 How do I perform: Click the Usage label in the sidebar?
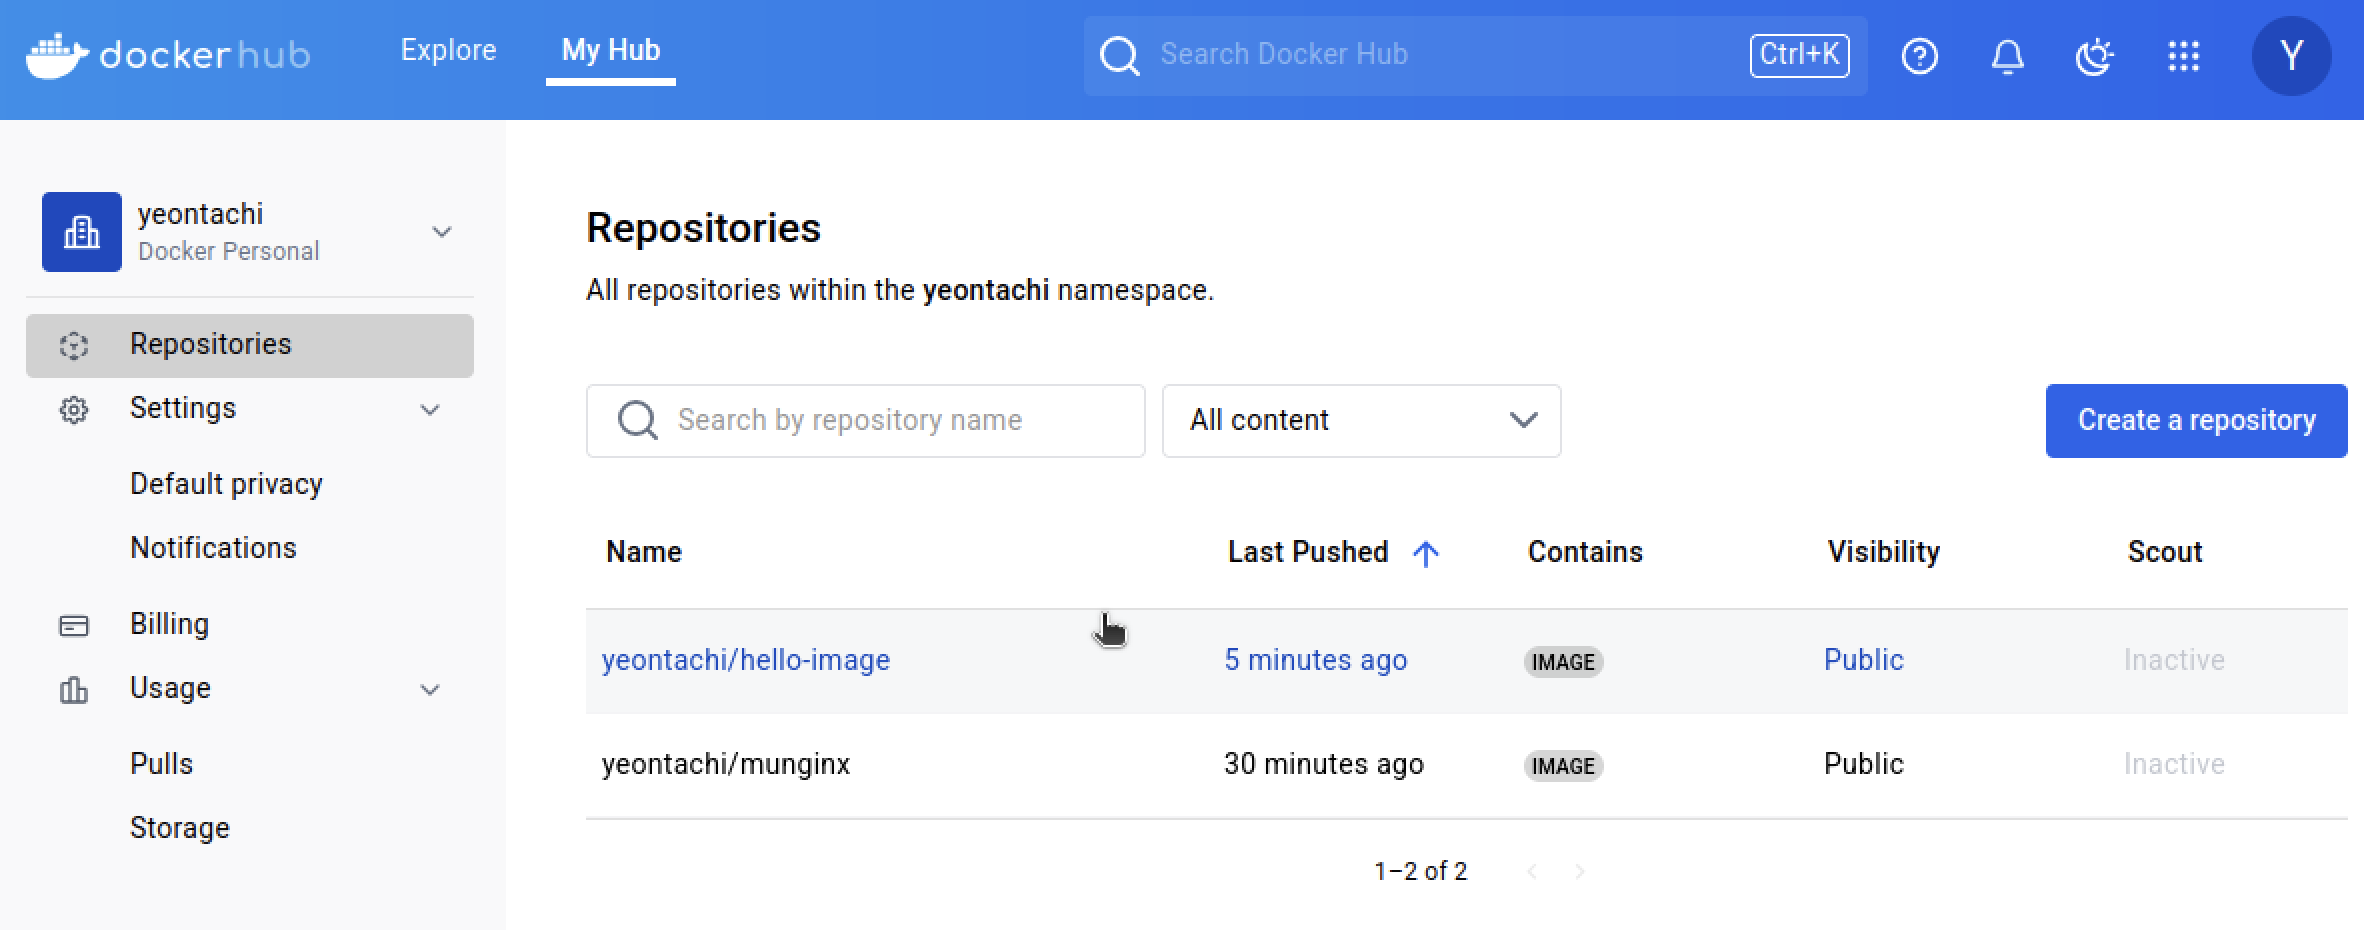[x=170, y=688]
